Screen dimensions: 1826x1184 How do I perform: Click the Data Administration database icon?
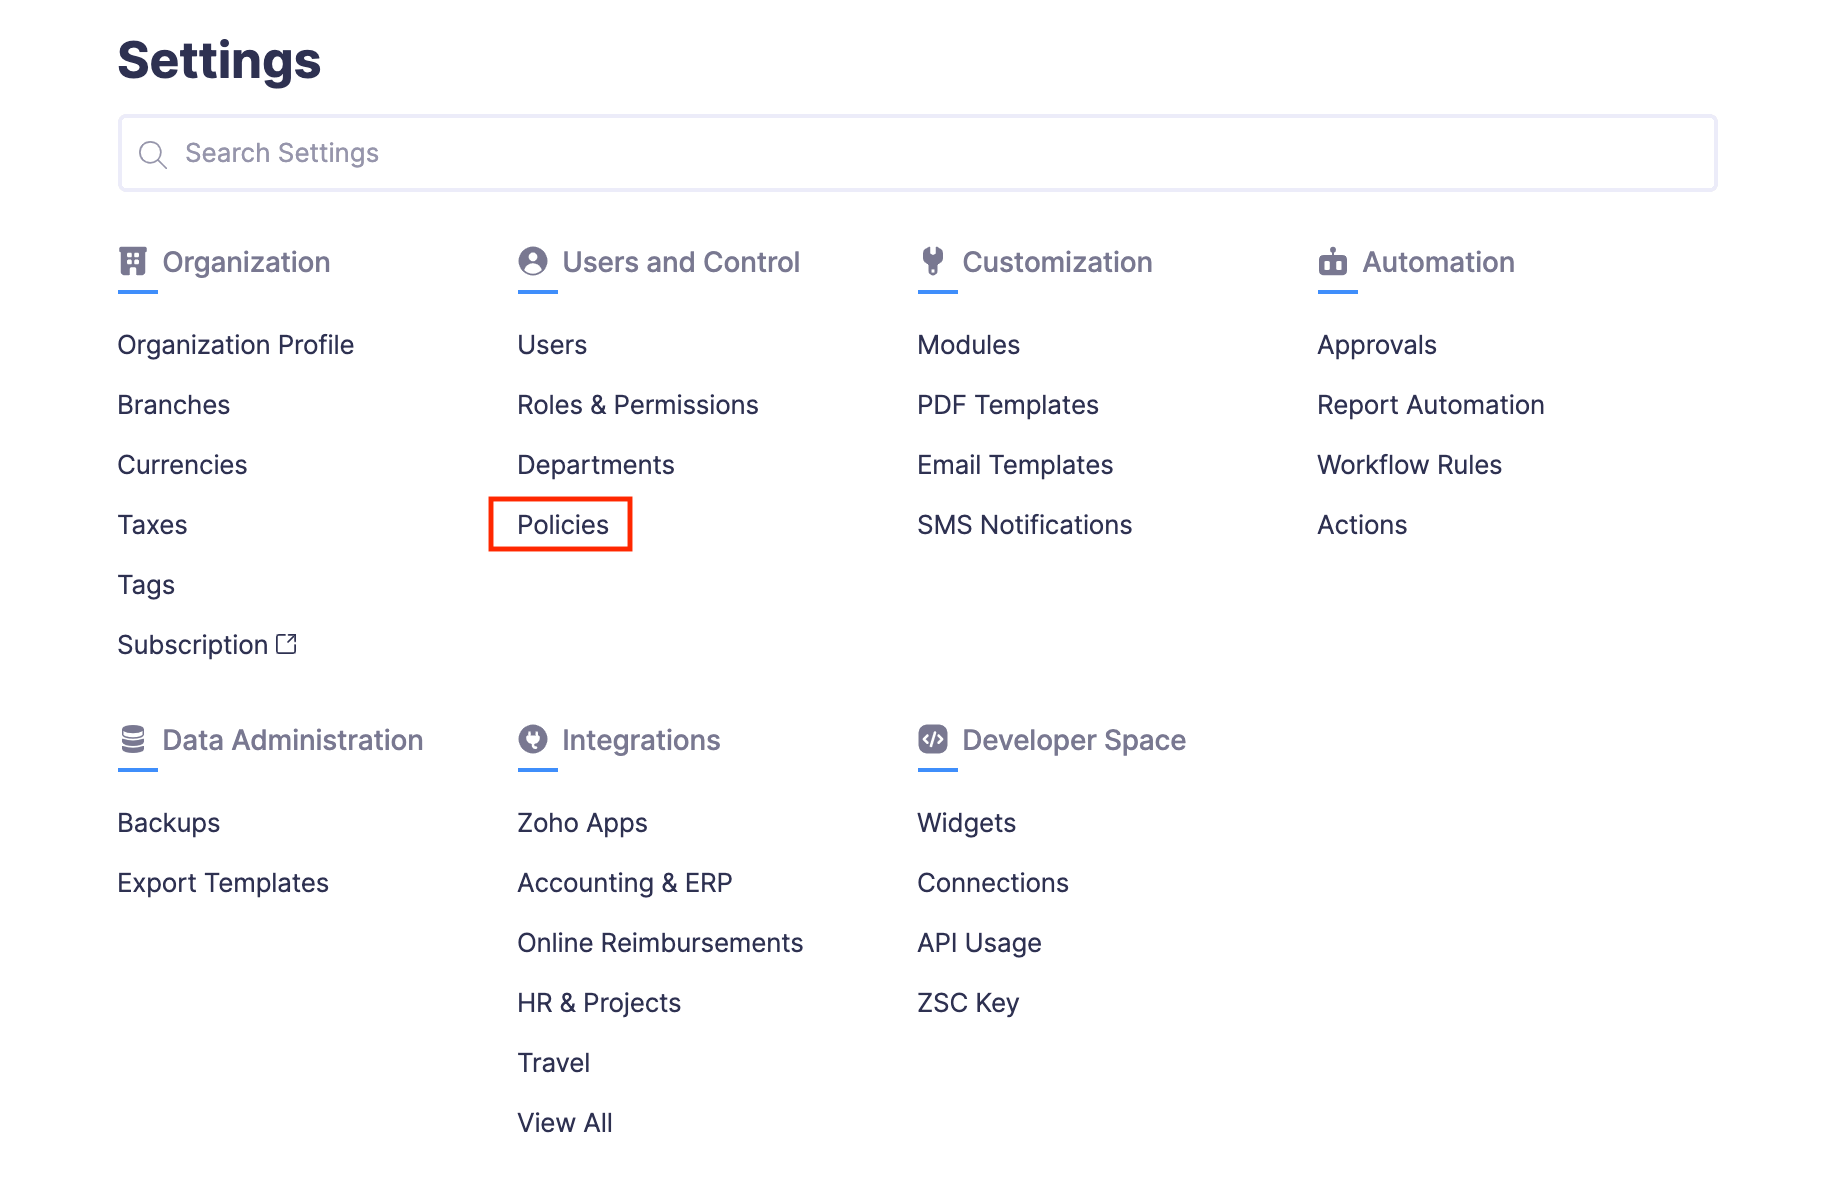[x=133, y=740]
